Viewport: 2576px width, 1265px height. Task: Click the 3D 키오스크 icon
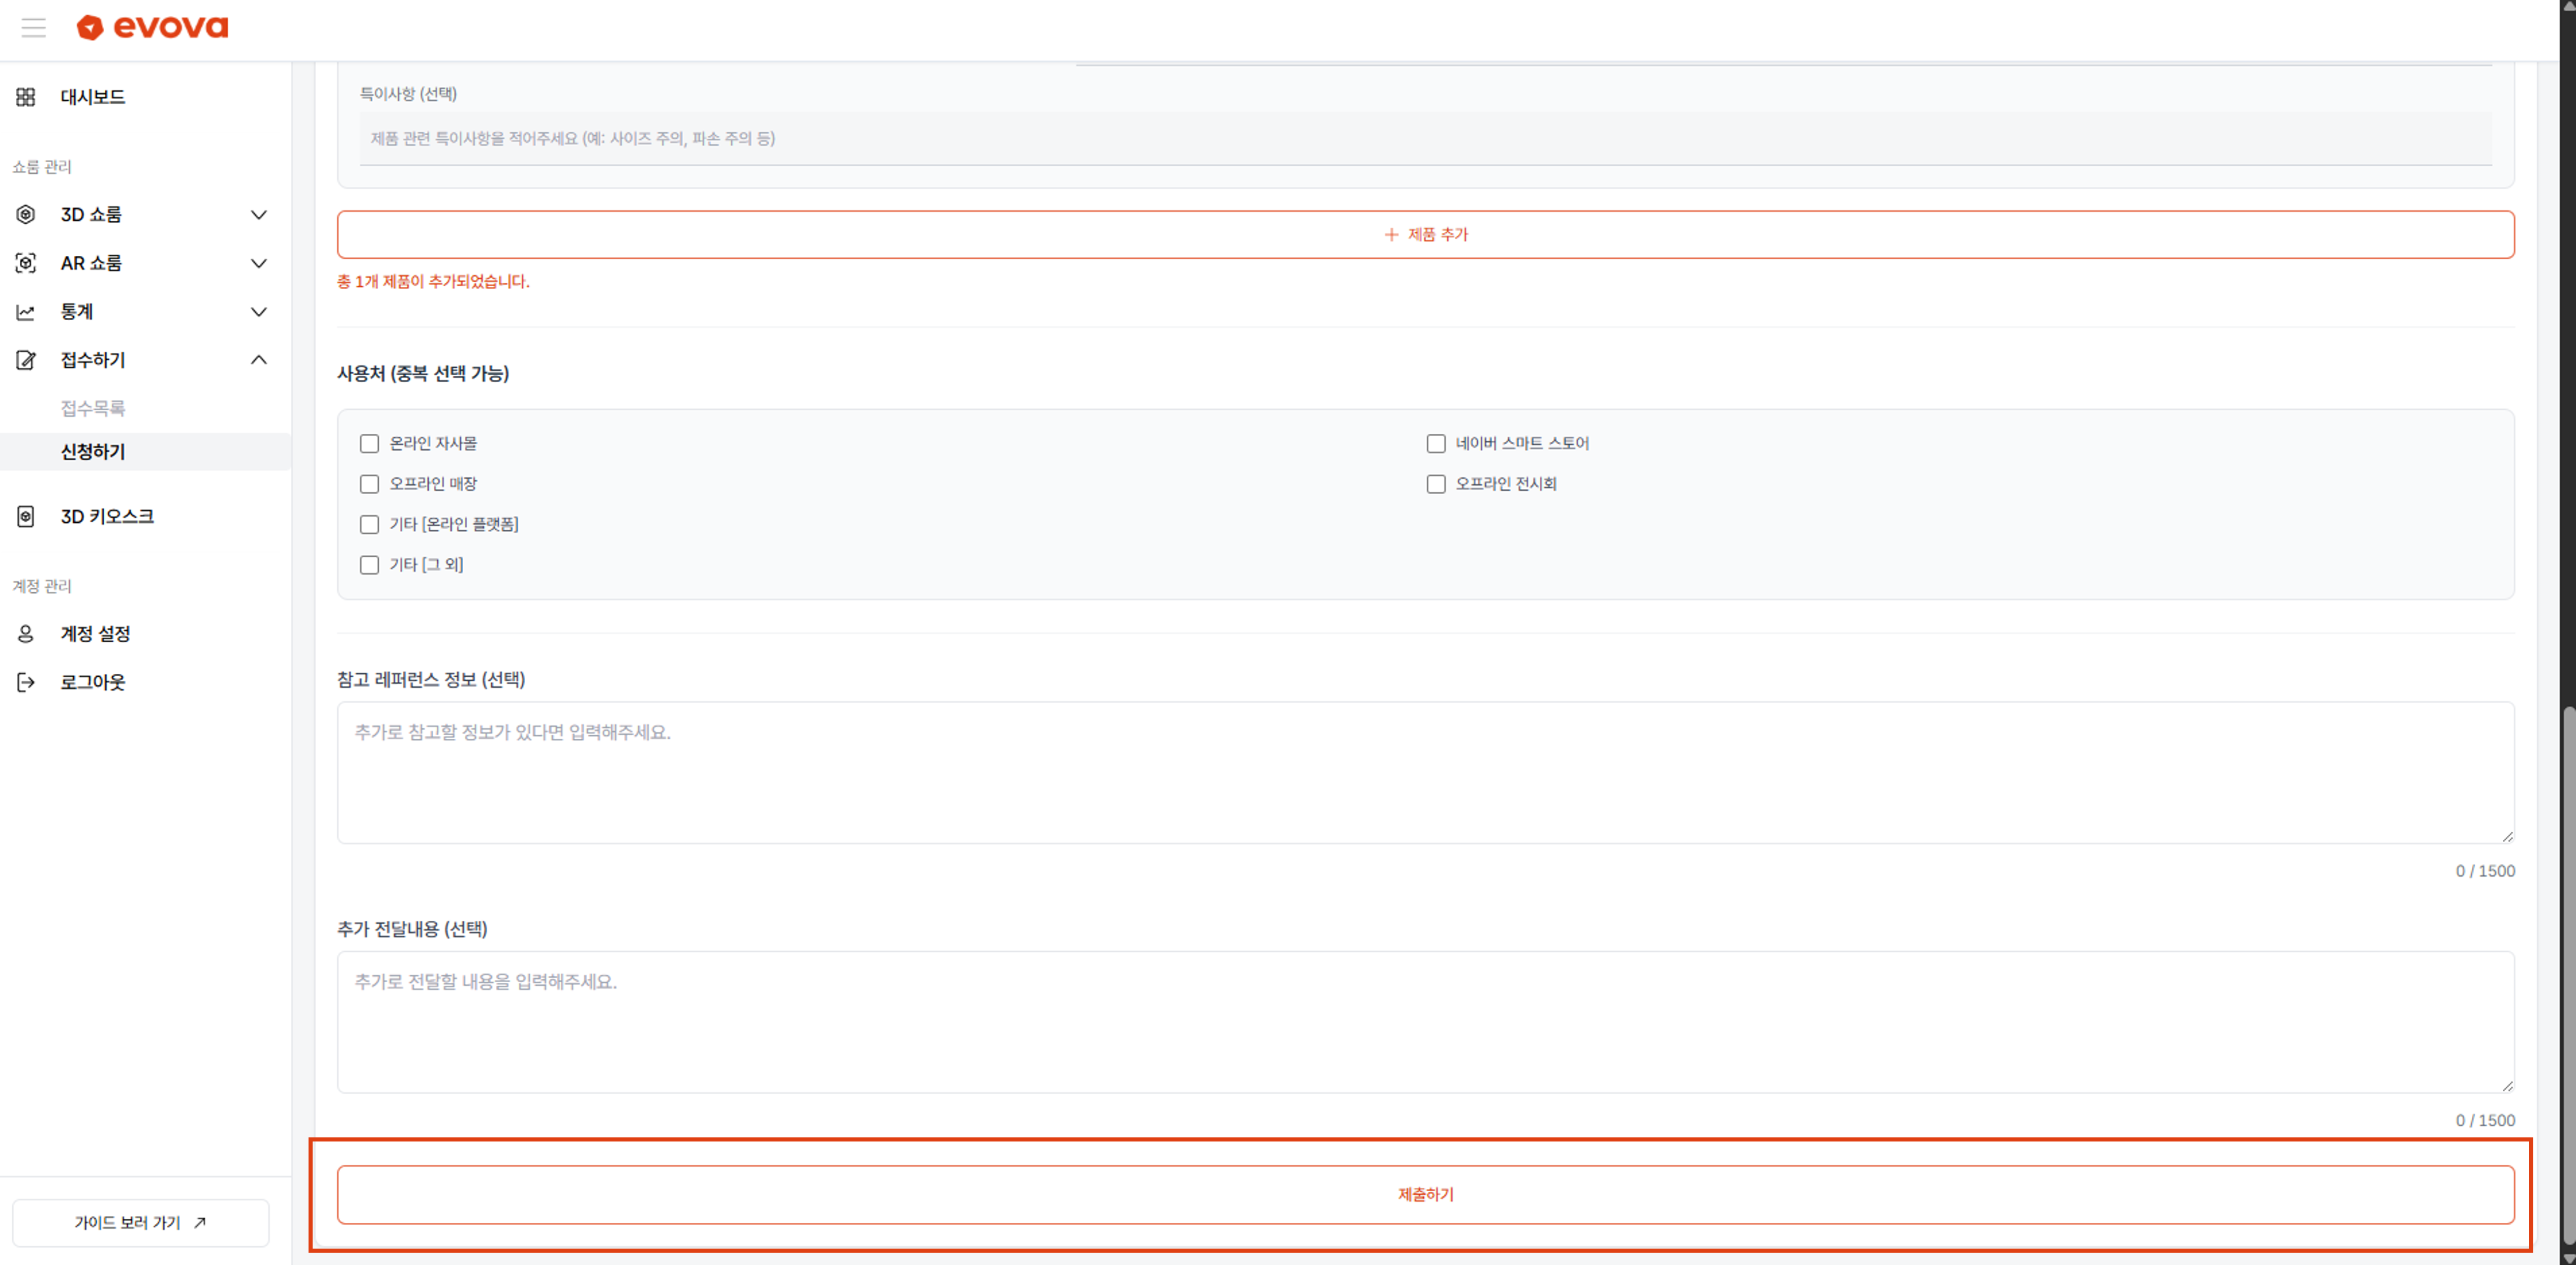pyautogui.click(x=26, y=516)
